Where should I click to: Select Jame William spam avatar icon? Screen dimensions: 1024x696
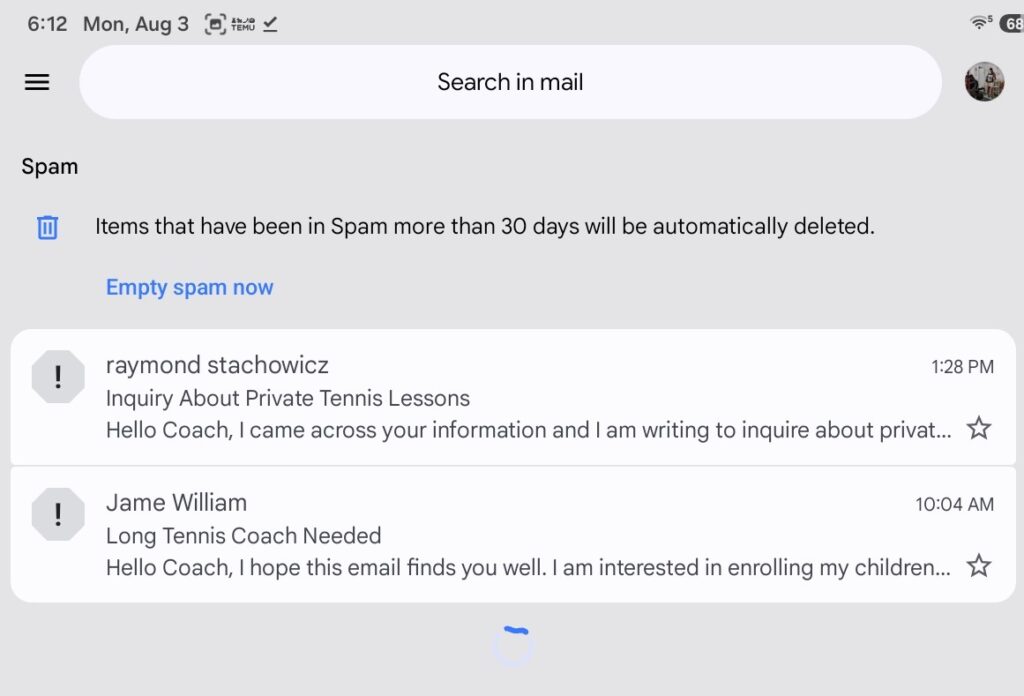pos(58,514)
